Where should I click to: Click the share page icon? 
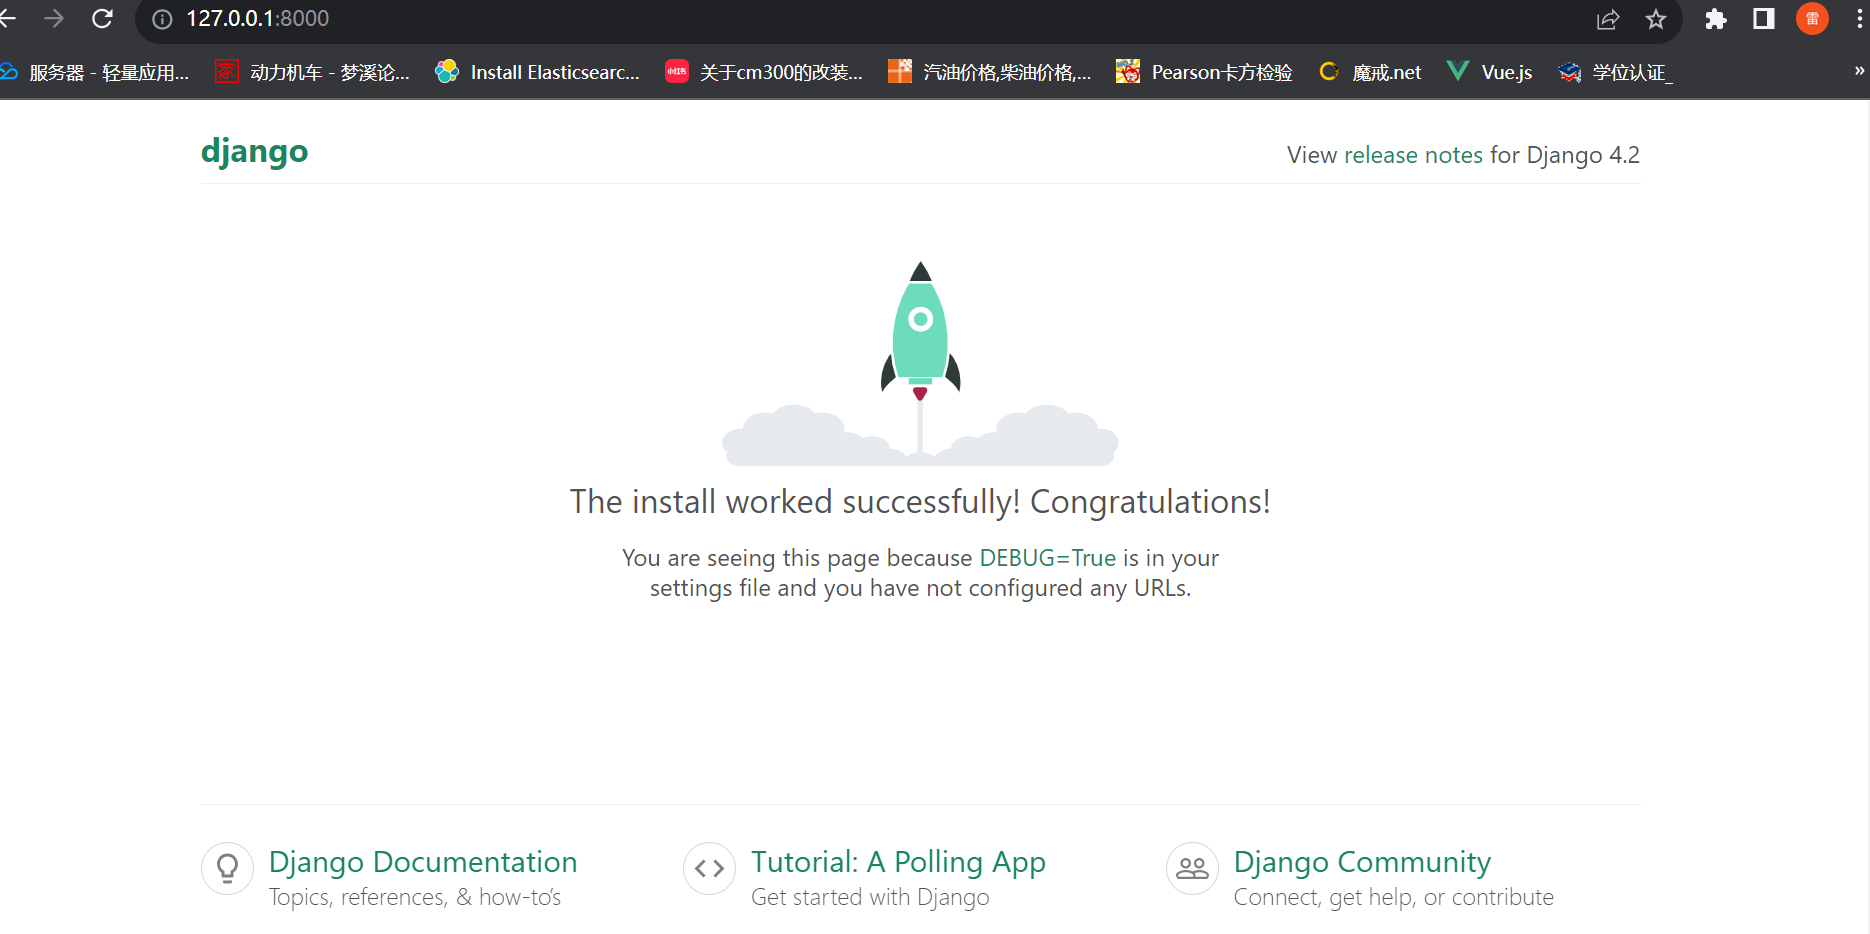pyautogui.click(x=1608, y=19)
